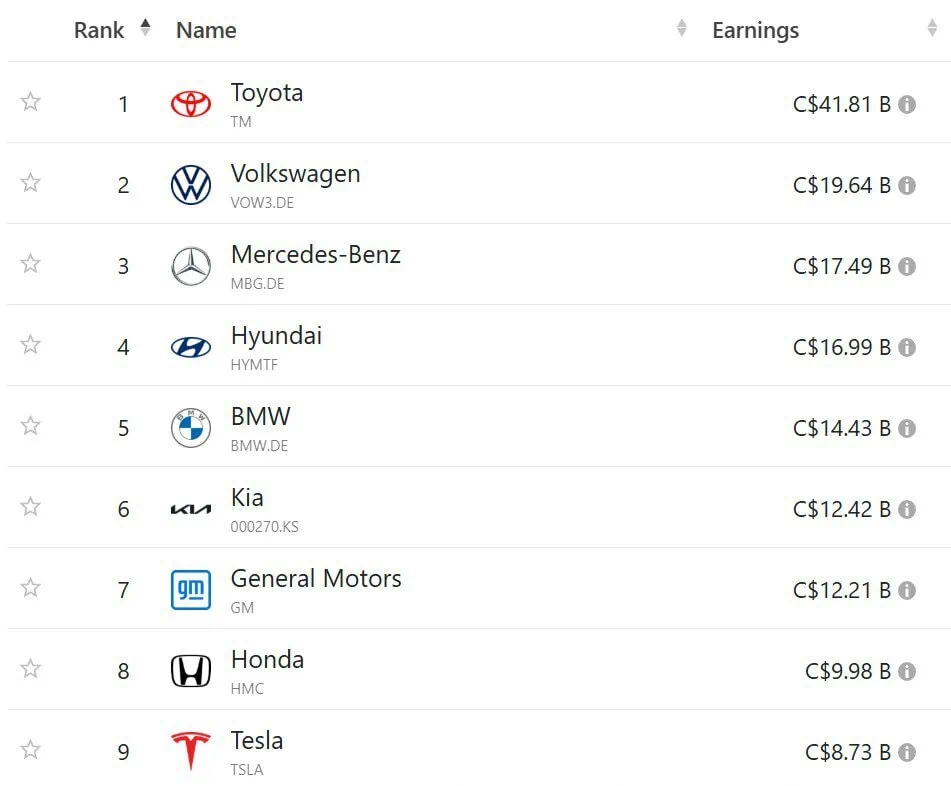Click the Toyota logo icon

190,104
